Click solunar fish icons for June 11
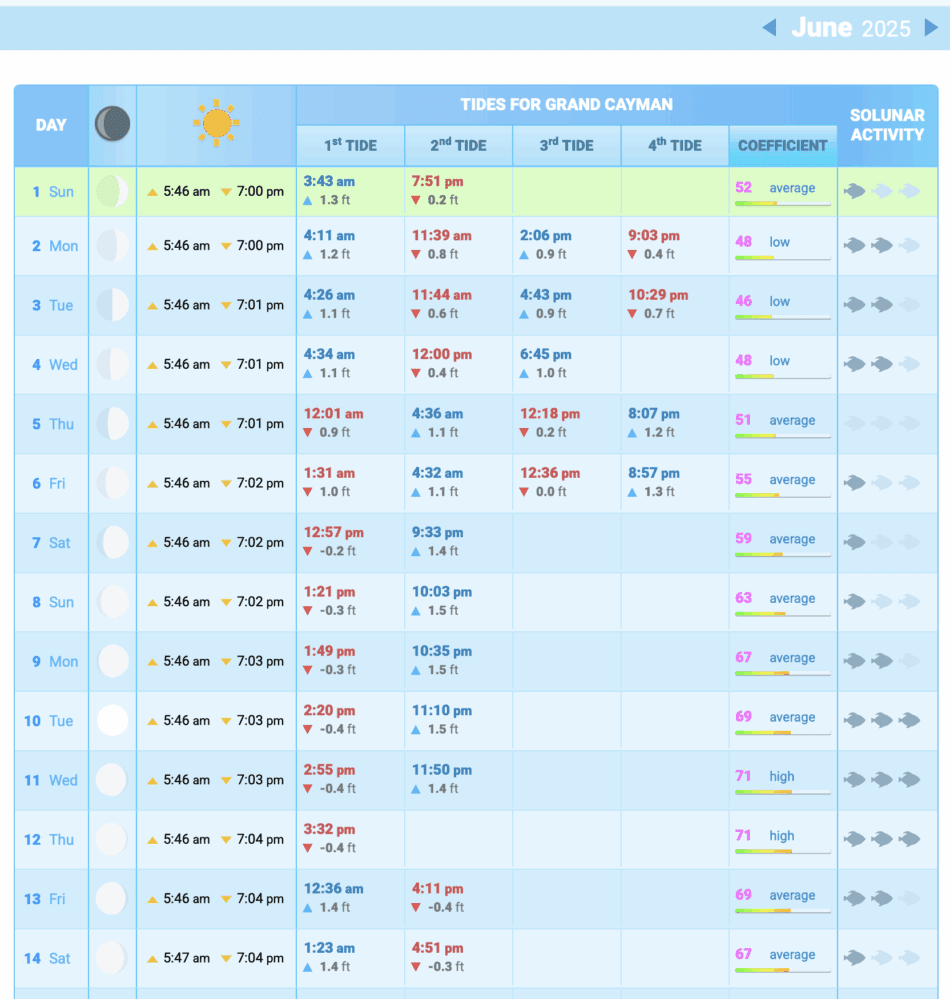The width and height of the screenshot is (950, 999). 881,779
